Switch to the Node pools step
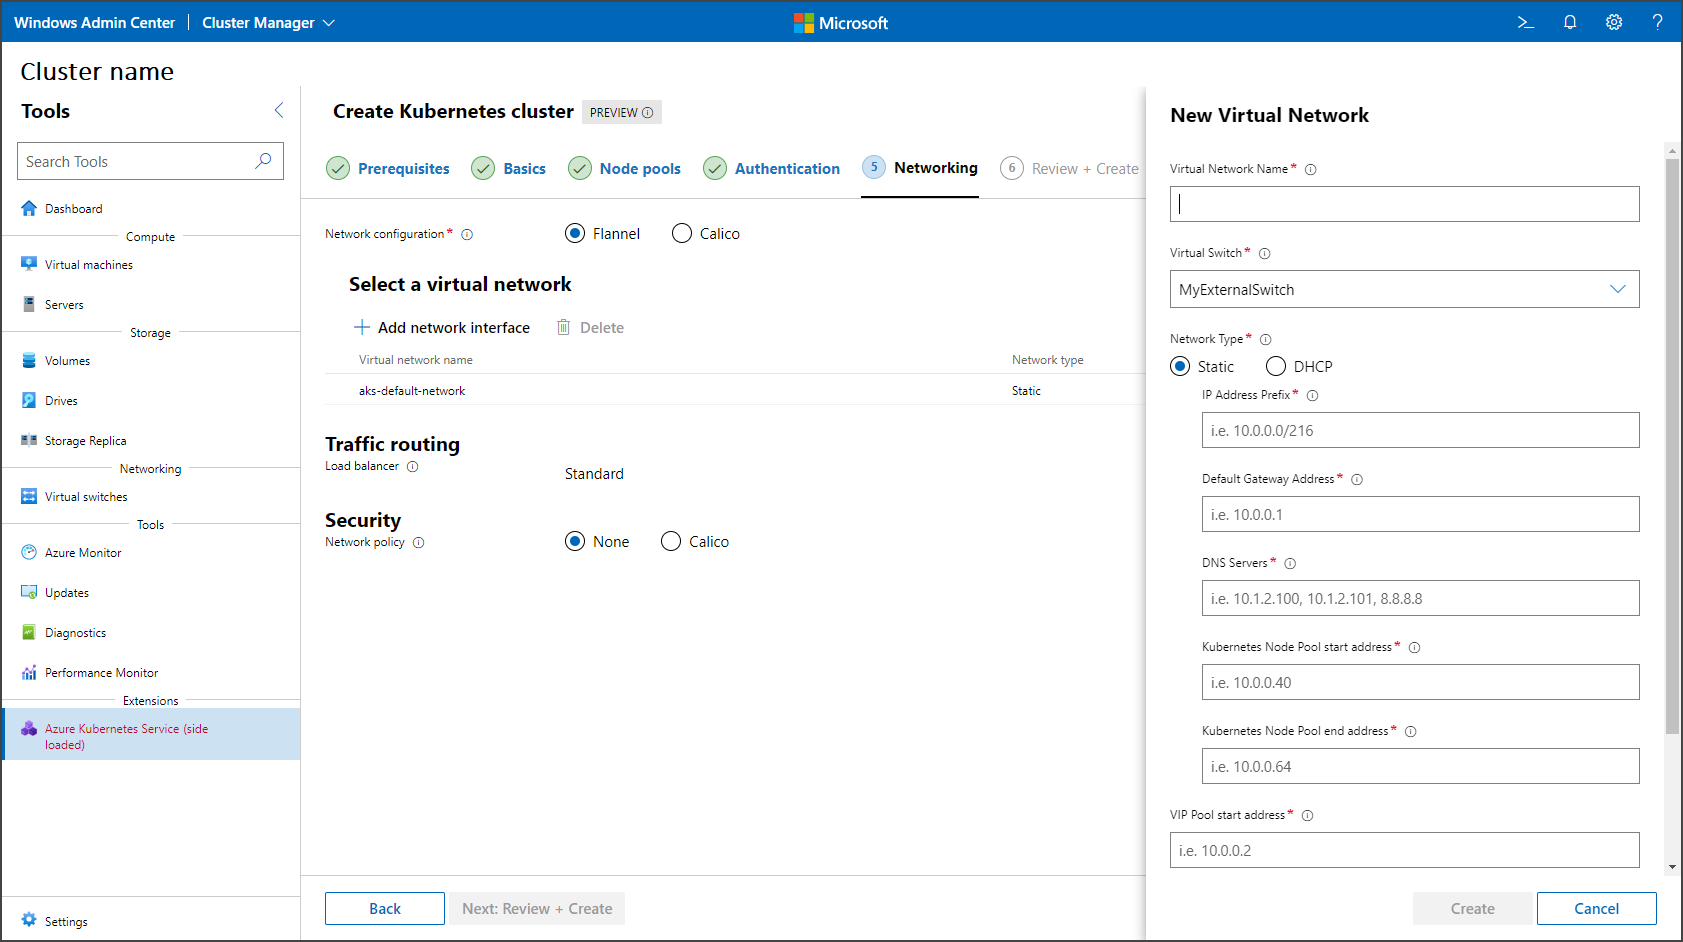 pyautogui.click(x=639, y=168)
